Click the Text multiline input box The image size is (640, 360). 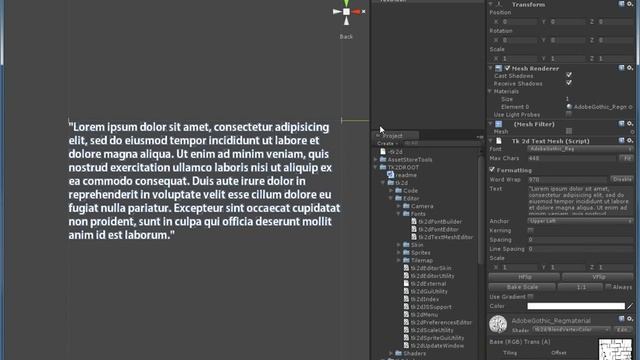[x=580, y=200]
